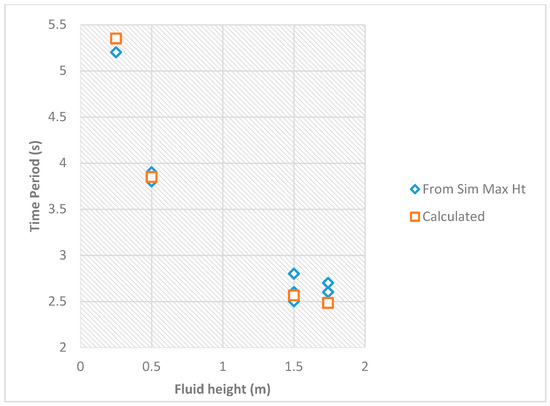Click the 1.5 x-axis tick label
This screenshot has height=406, width=550.
point(294,367)
